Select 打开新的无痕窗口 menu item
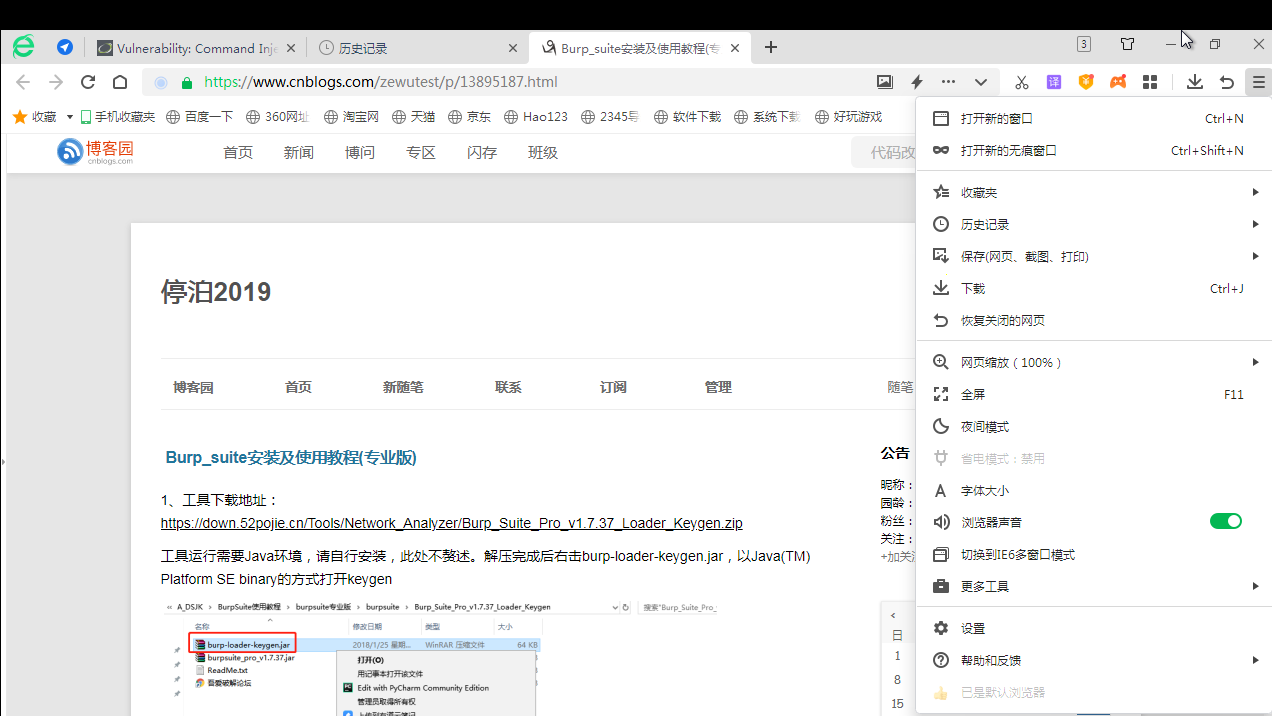Screen dimensions: 1272x716 coord(1093,150)
